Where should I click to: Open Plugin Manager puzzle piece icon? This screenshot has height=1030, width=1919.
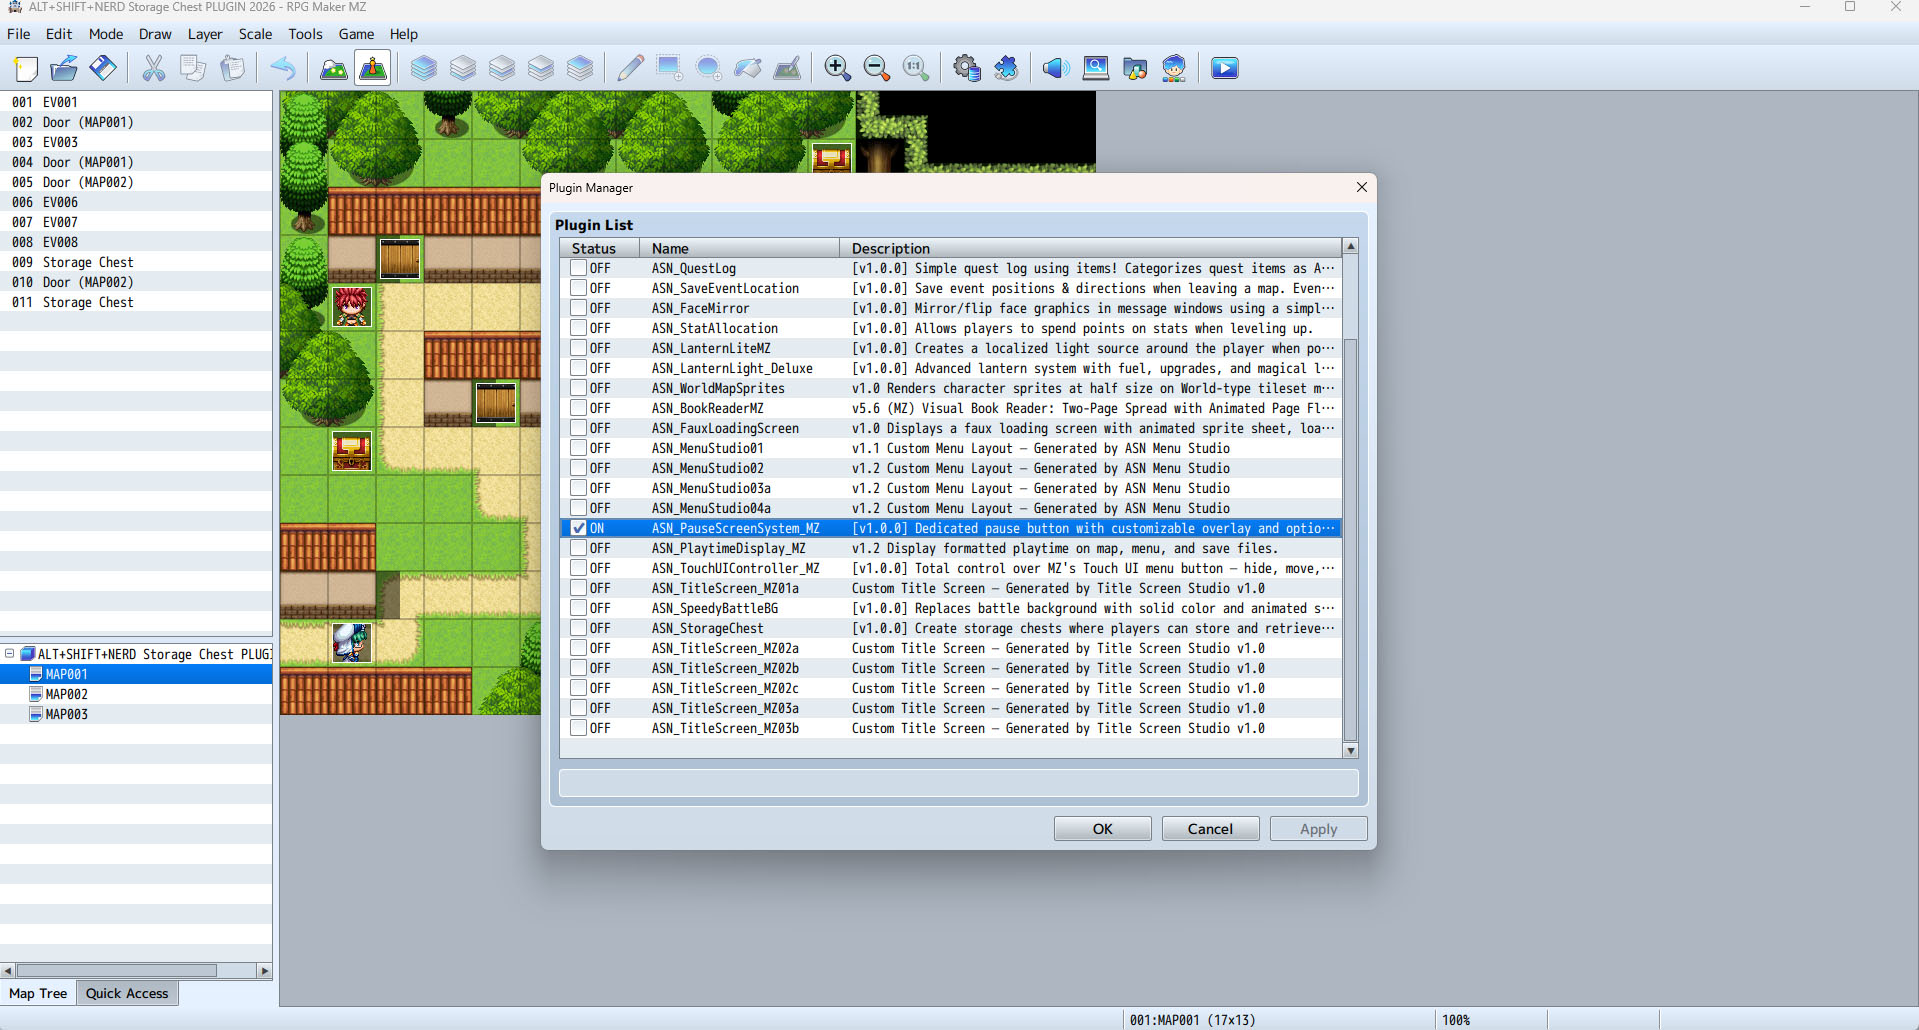coord(1006,68)
